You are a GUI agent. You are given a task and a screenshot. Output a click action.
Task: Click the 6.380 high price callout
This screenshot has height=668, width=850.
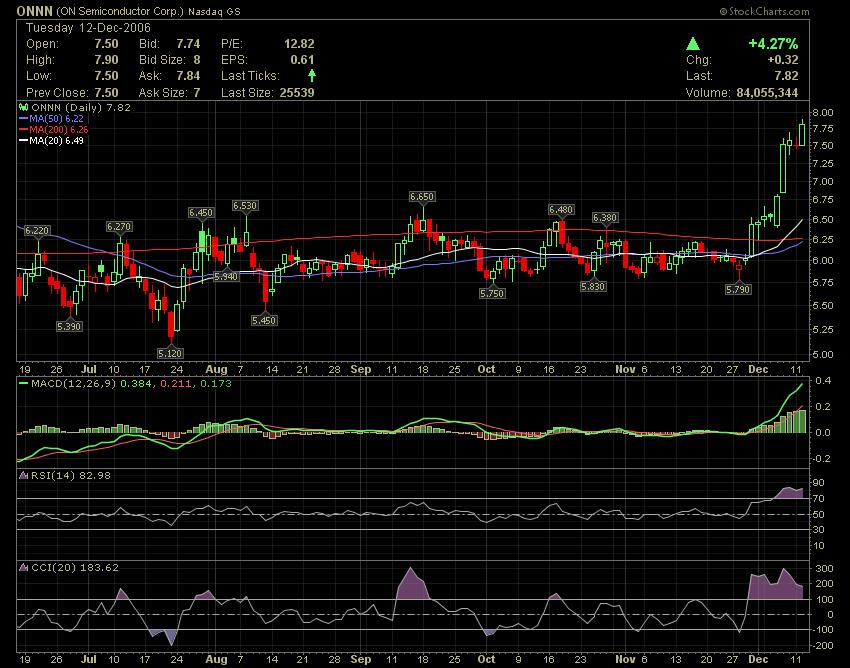click(604, 217)
